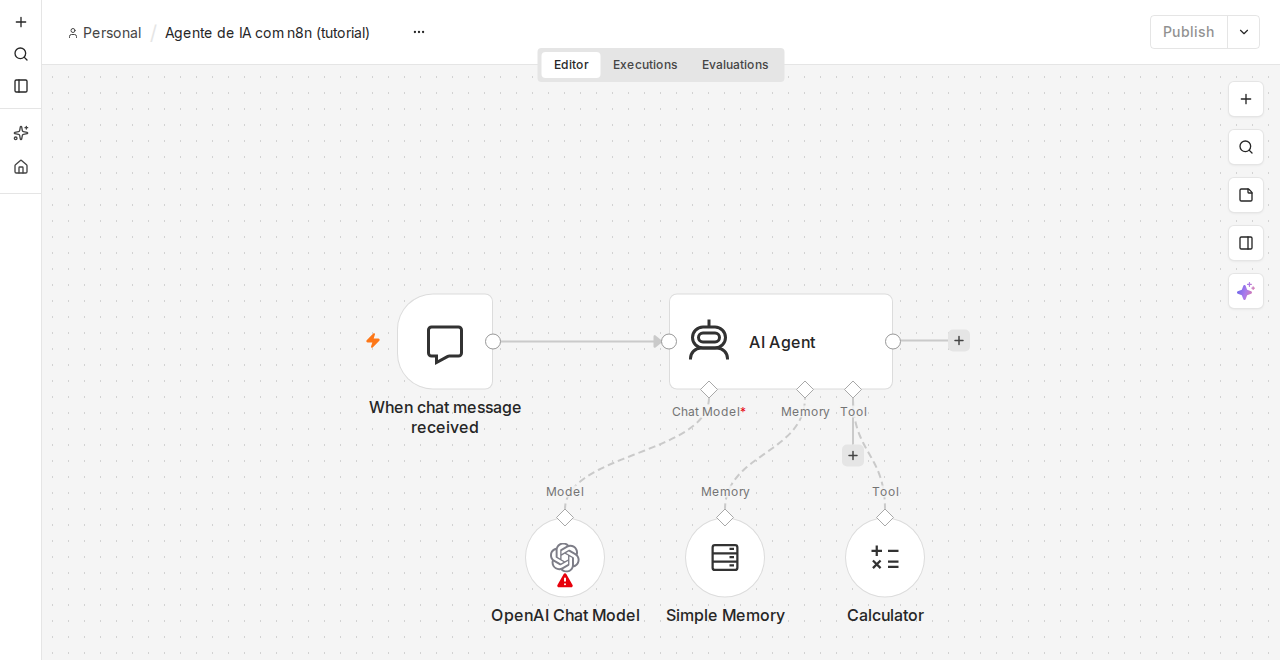Image resolution: width=1280 pixels, height=660 pixels.
Task: Click the 'Calculator' label text
Action: pos(885,615)
